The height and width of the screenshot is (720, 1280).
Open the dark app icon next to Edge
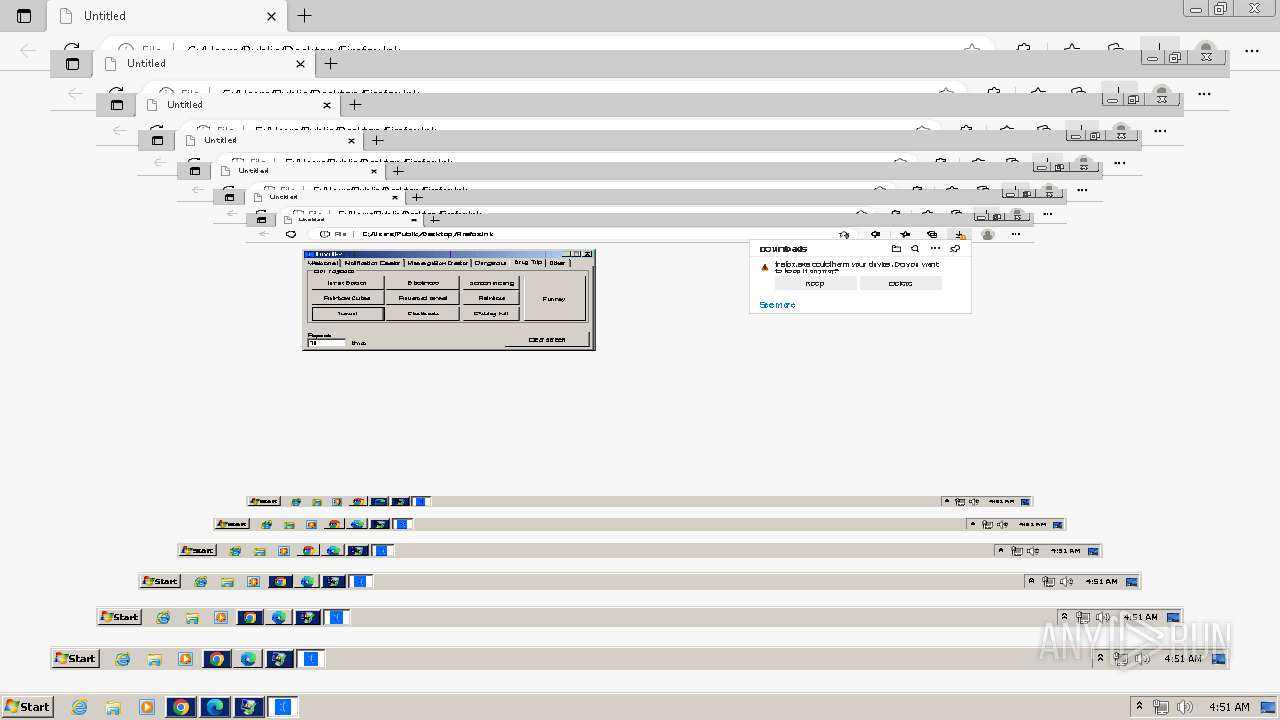point(249,707)
